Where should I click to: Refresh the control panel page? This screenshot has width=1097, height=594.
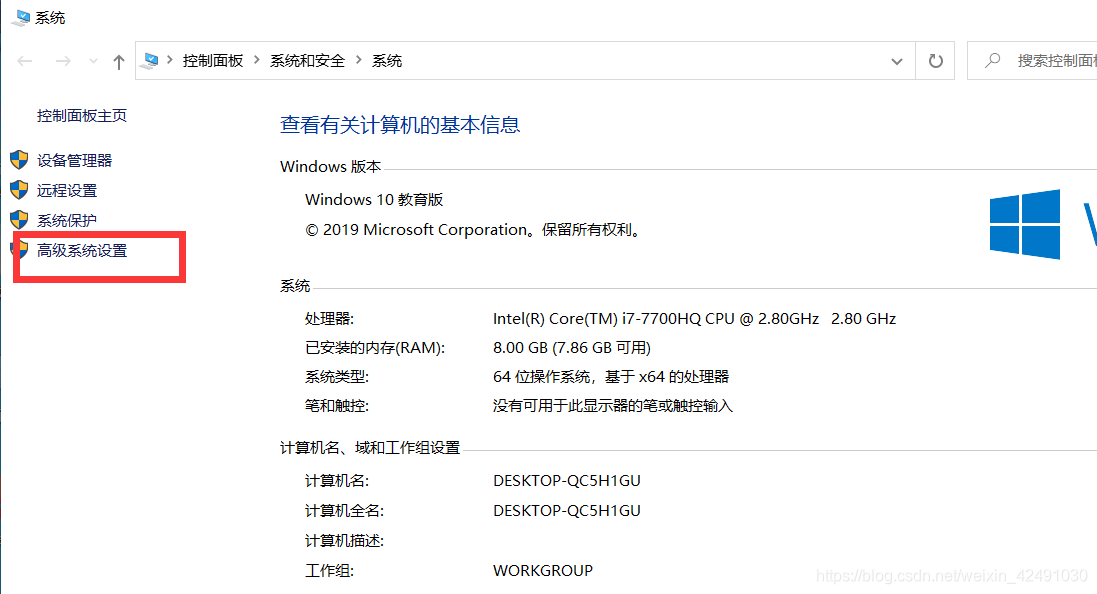point(935,61)
